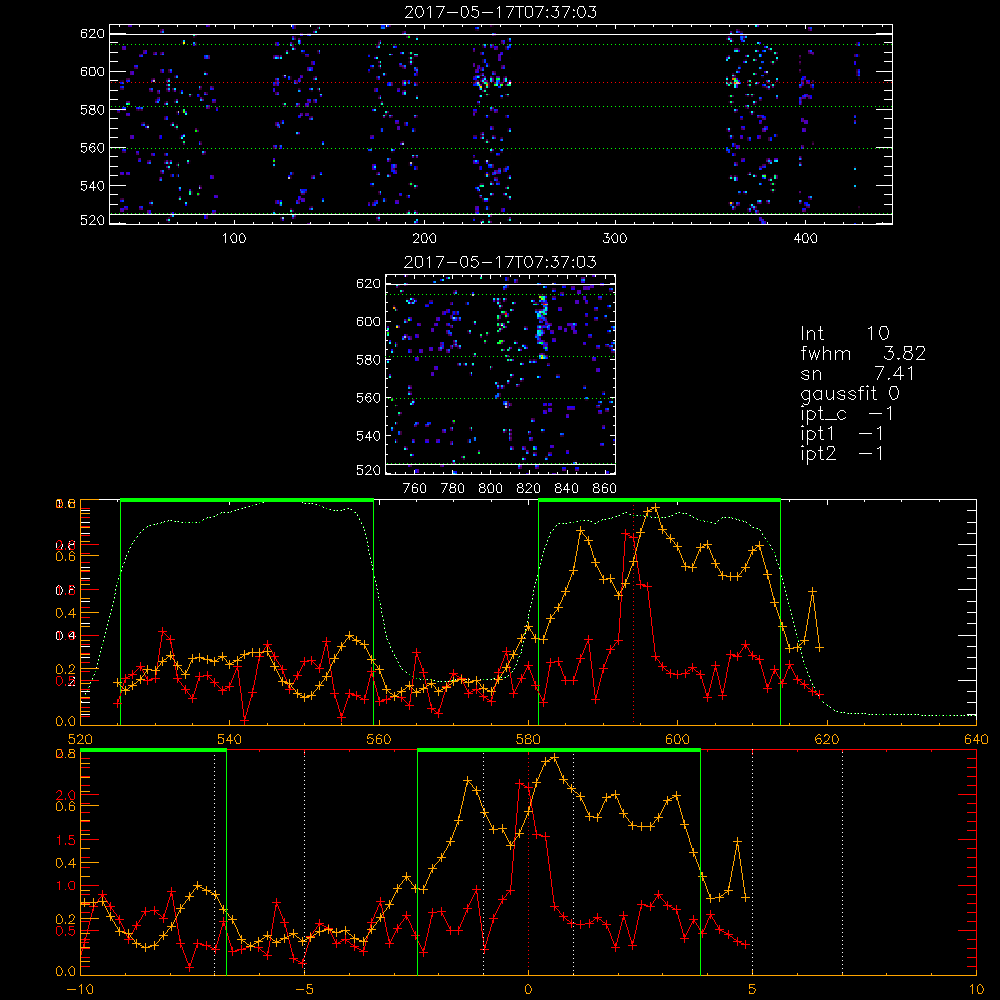Click the 10 x-axis label on bottom plot
The width and height of the screenshot is (1000, 1000).
[x=976, y=990]
